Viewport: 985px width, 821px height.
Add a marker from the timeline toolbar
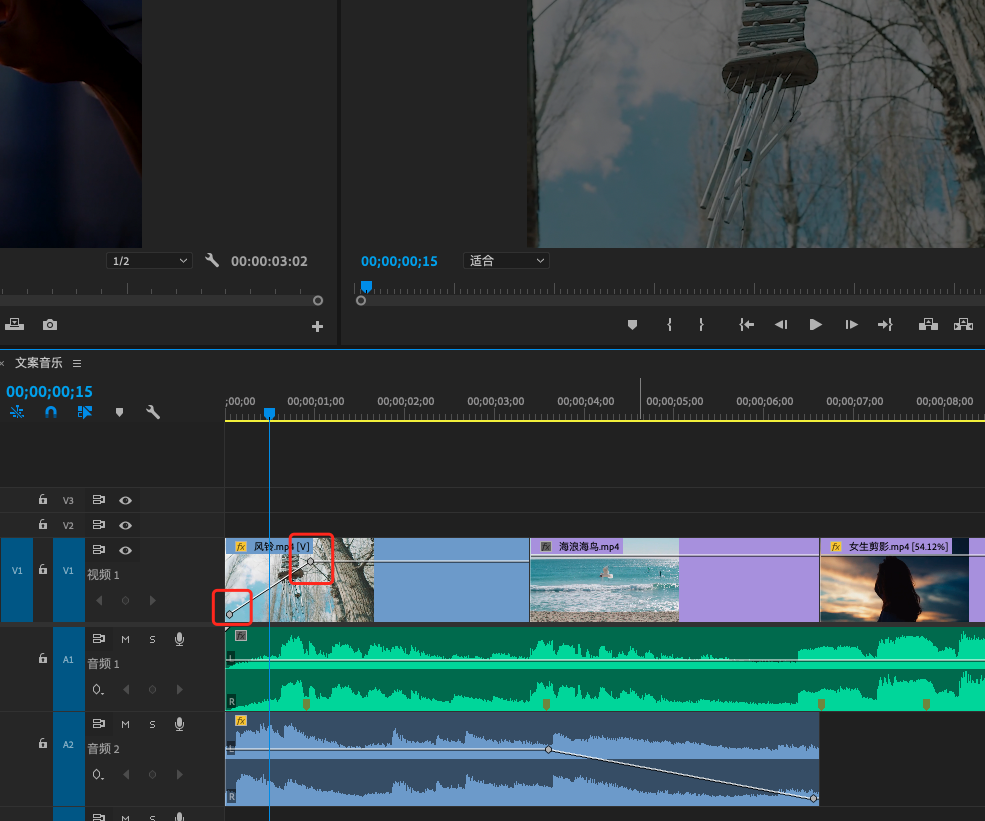119,412
